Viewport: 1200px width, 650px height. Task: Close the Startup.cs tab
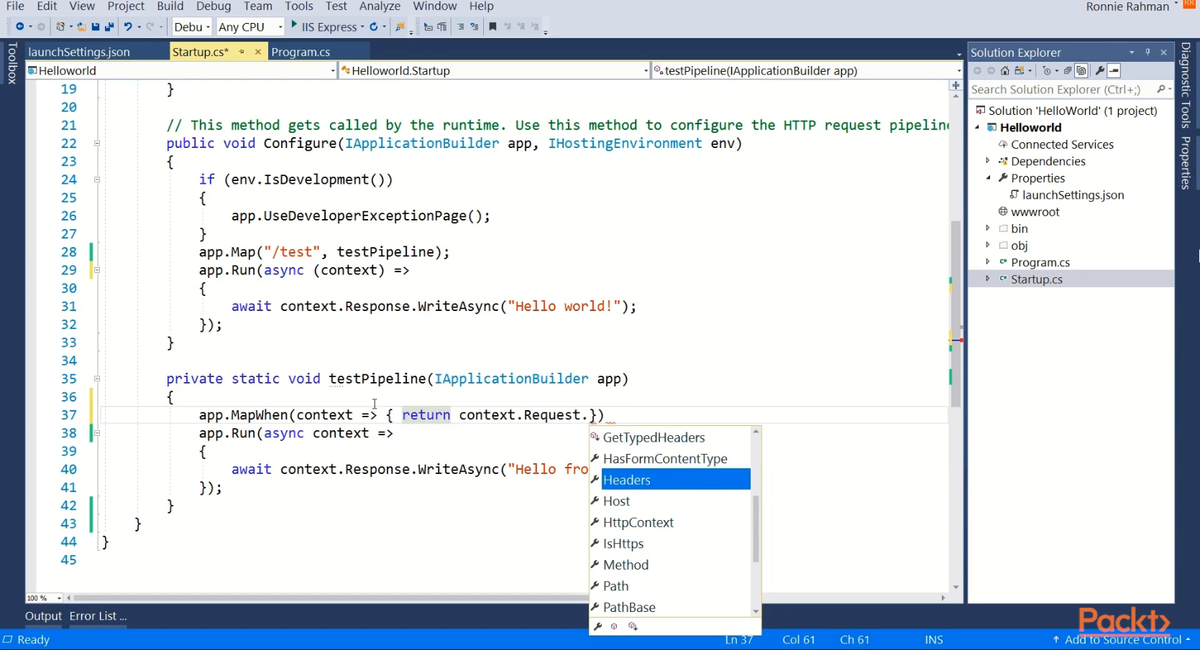[x=258, y=52]
